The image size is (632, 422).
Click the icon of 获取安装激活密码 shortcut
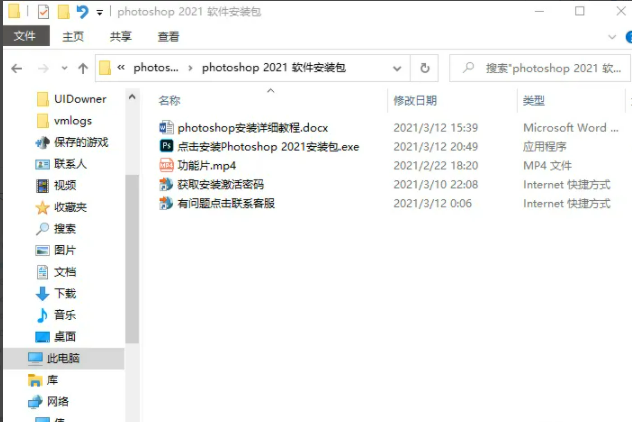166,184
